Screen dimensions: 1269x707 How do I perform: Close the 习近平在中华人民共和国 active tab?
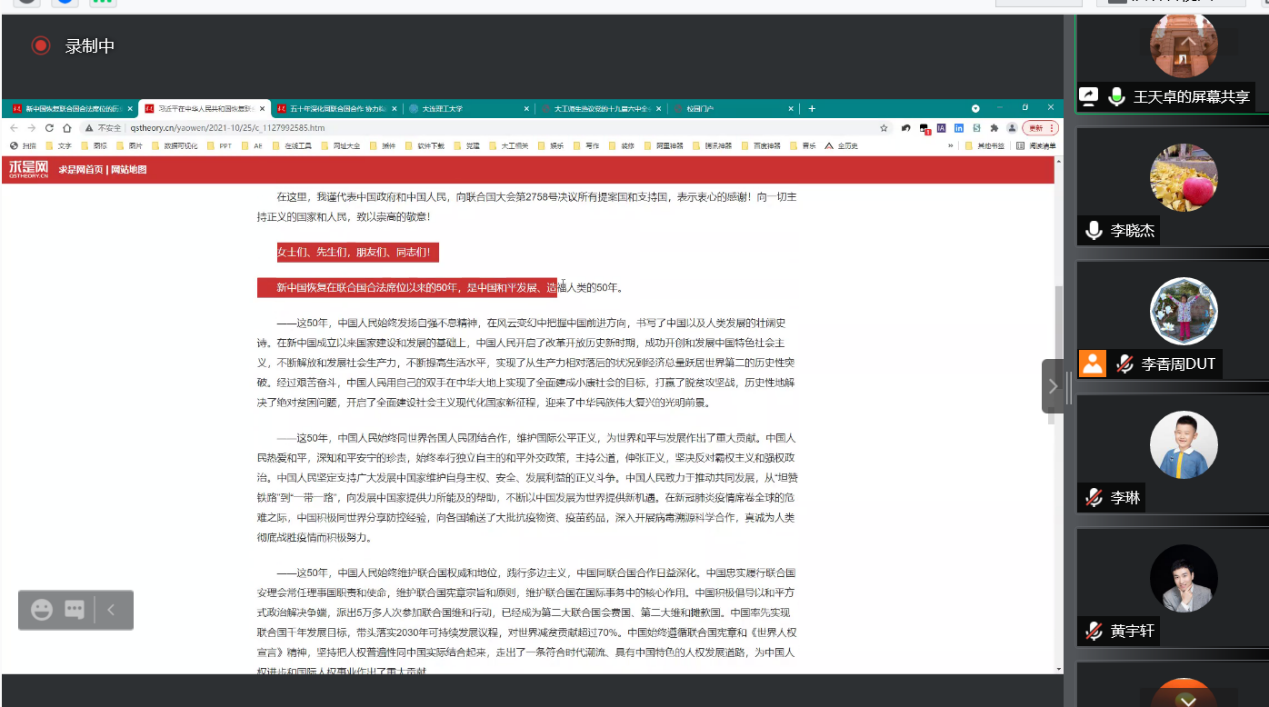point(263,108)
